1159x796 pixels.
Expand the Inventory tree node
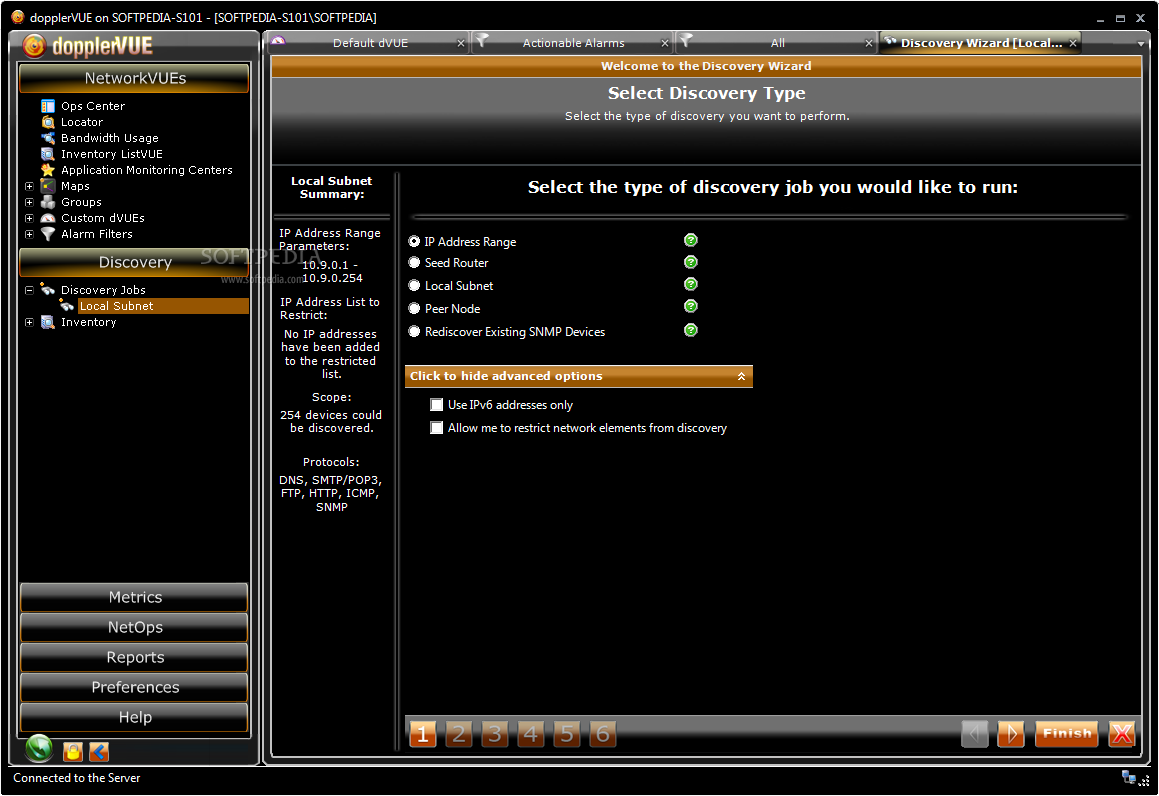pyautogui.click(x=29, y=322)
